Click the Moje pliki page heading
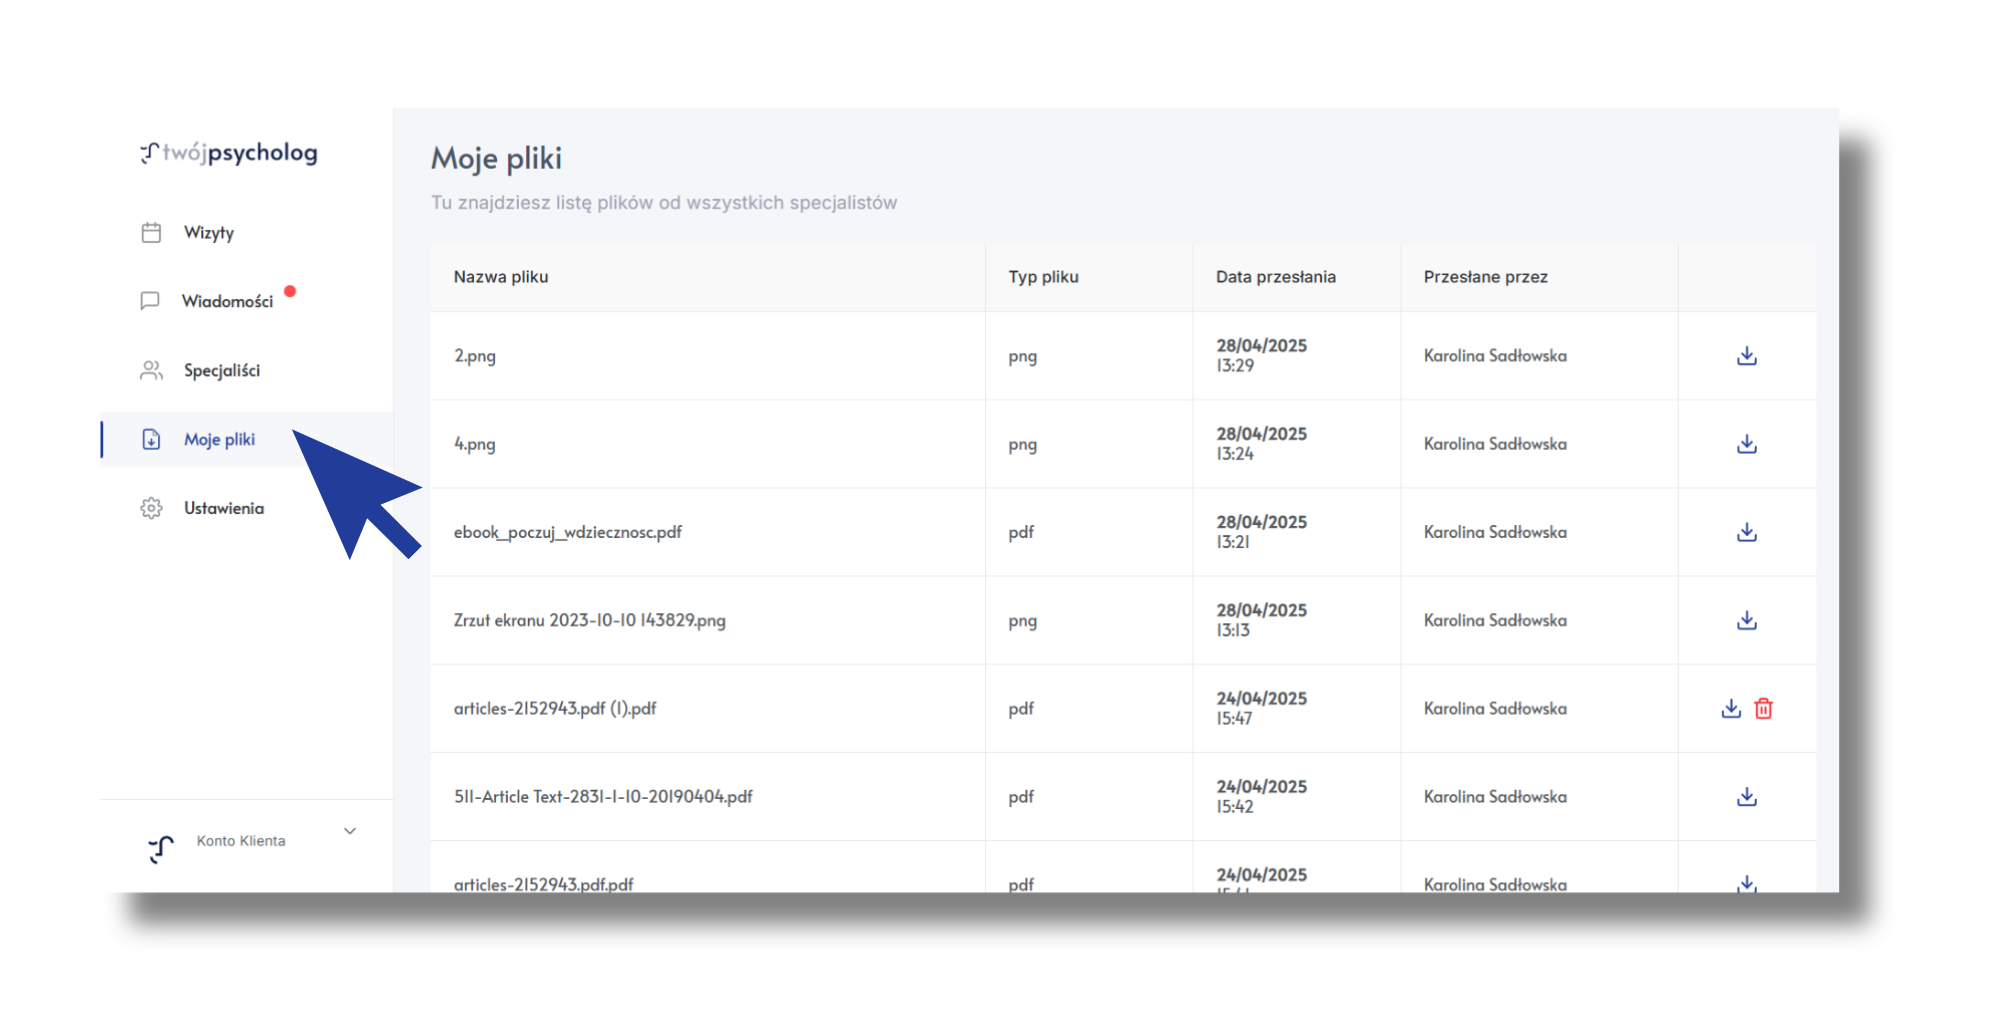 [x=496, y=158]
